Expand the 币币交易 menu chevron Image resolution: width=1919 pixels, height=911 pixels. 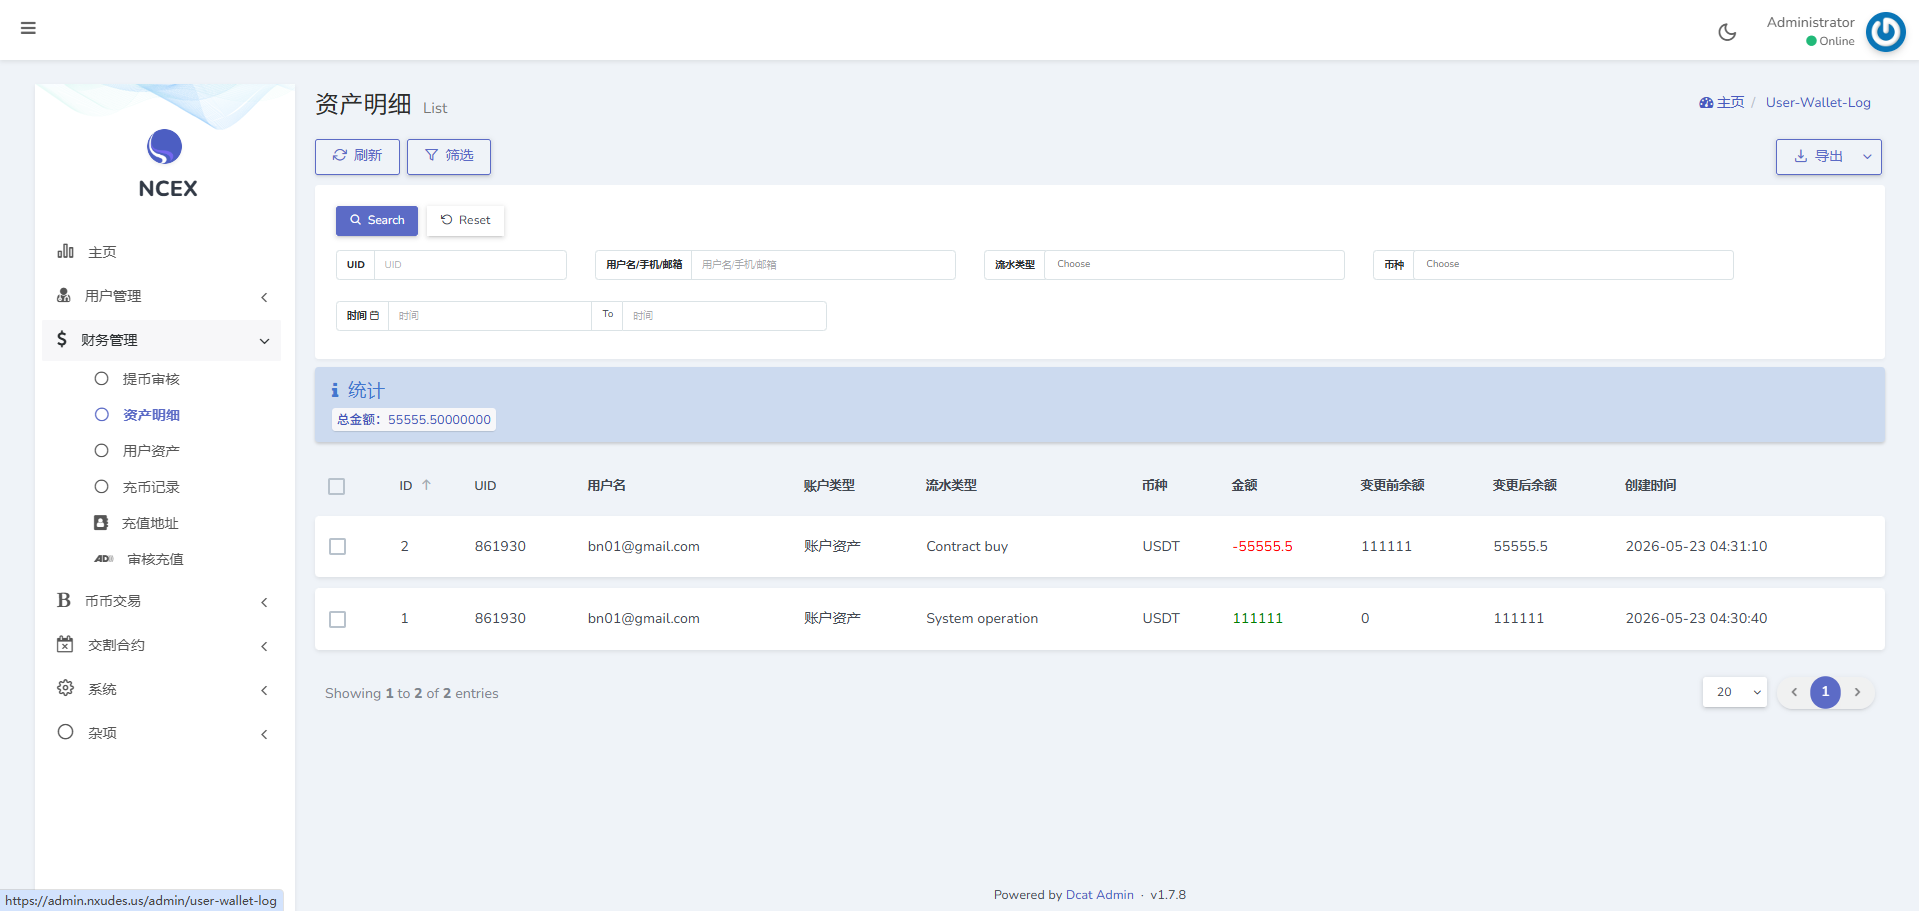(264, 602)
